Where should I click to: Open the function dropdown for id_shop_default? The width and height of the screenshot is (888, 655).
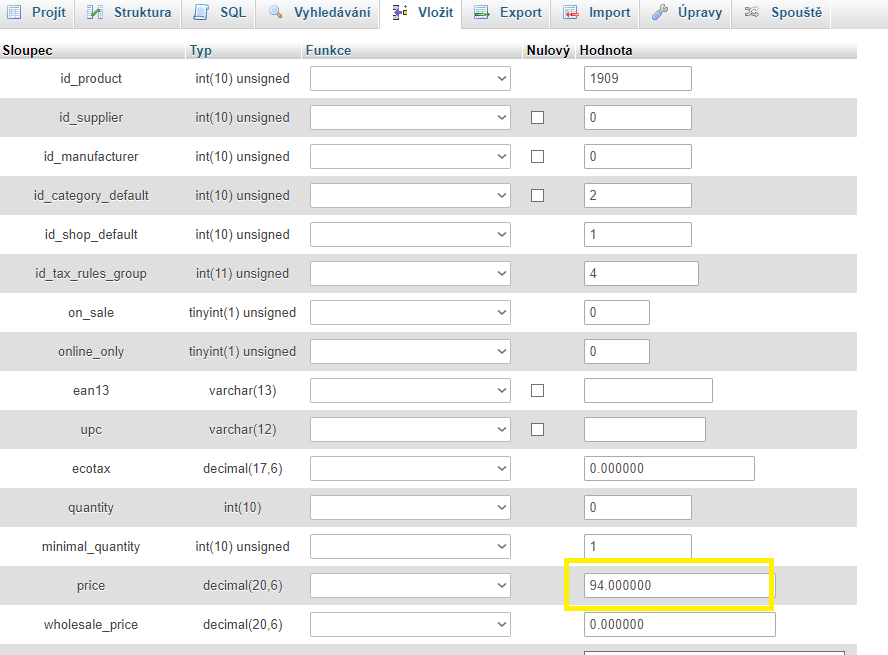pyautogui.click(x=410, y=234)
